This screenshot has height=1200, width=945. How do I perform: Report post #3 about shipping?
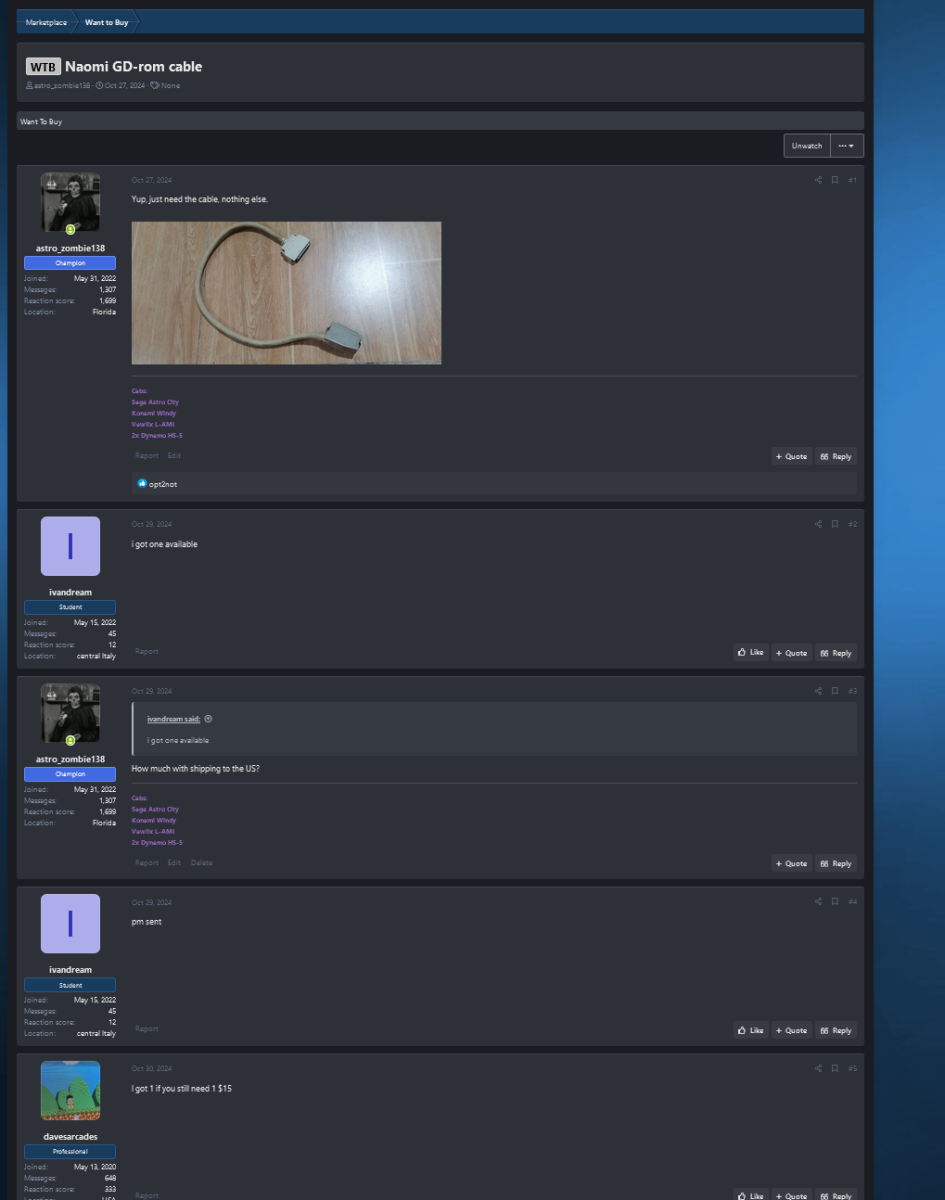147,863
